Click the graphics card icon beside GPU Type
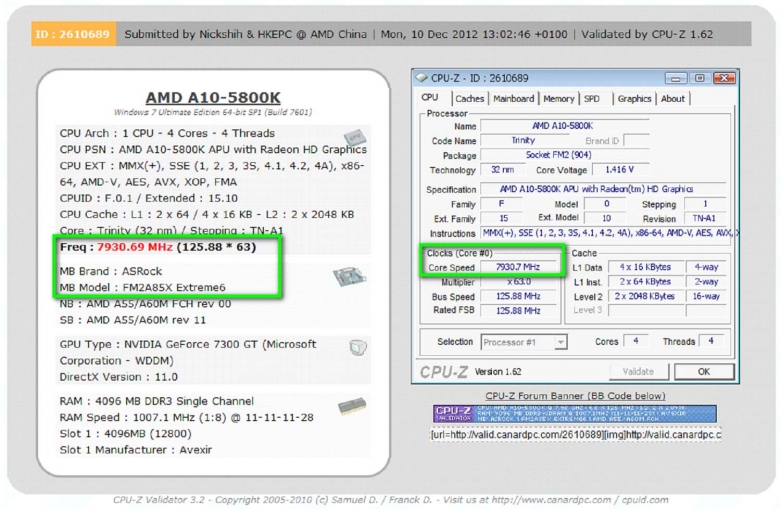781x510 pixels. (x=358, y=347)
